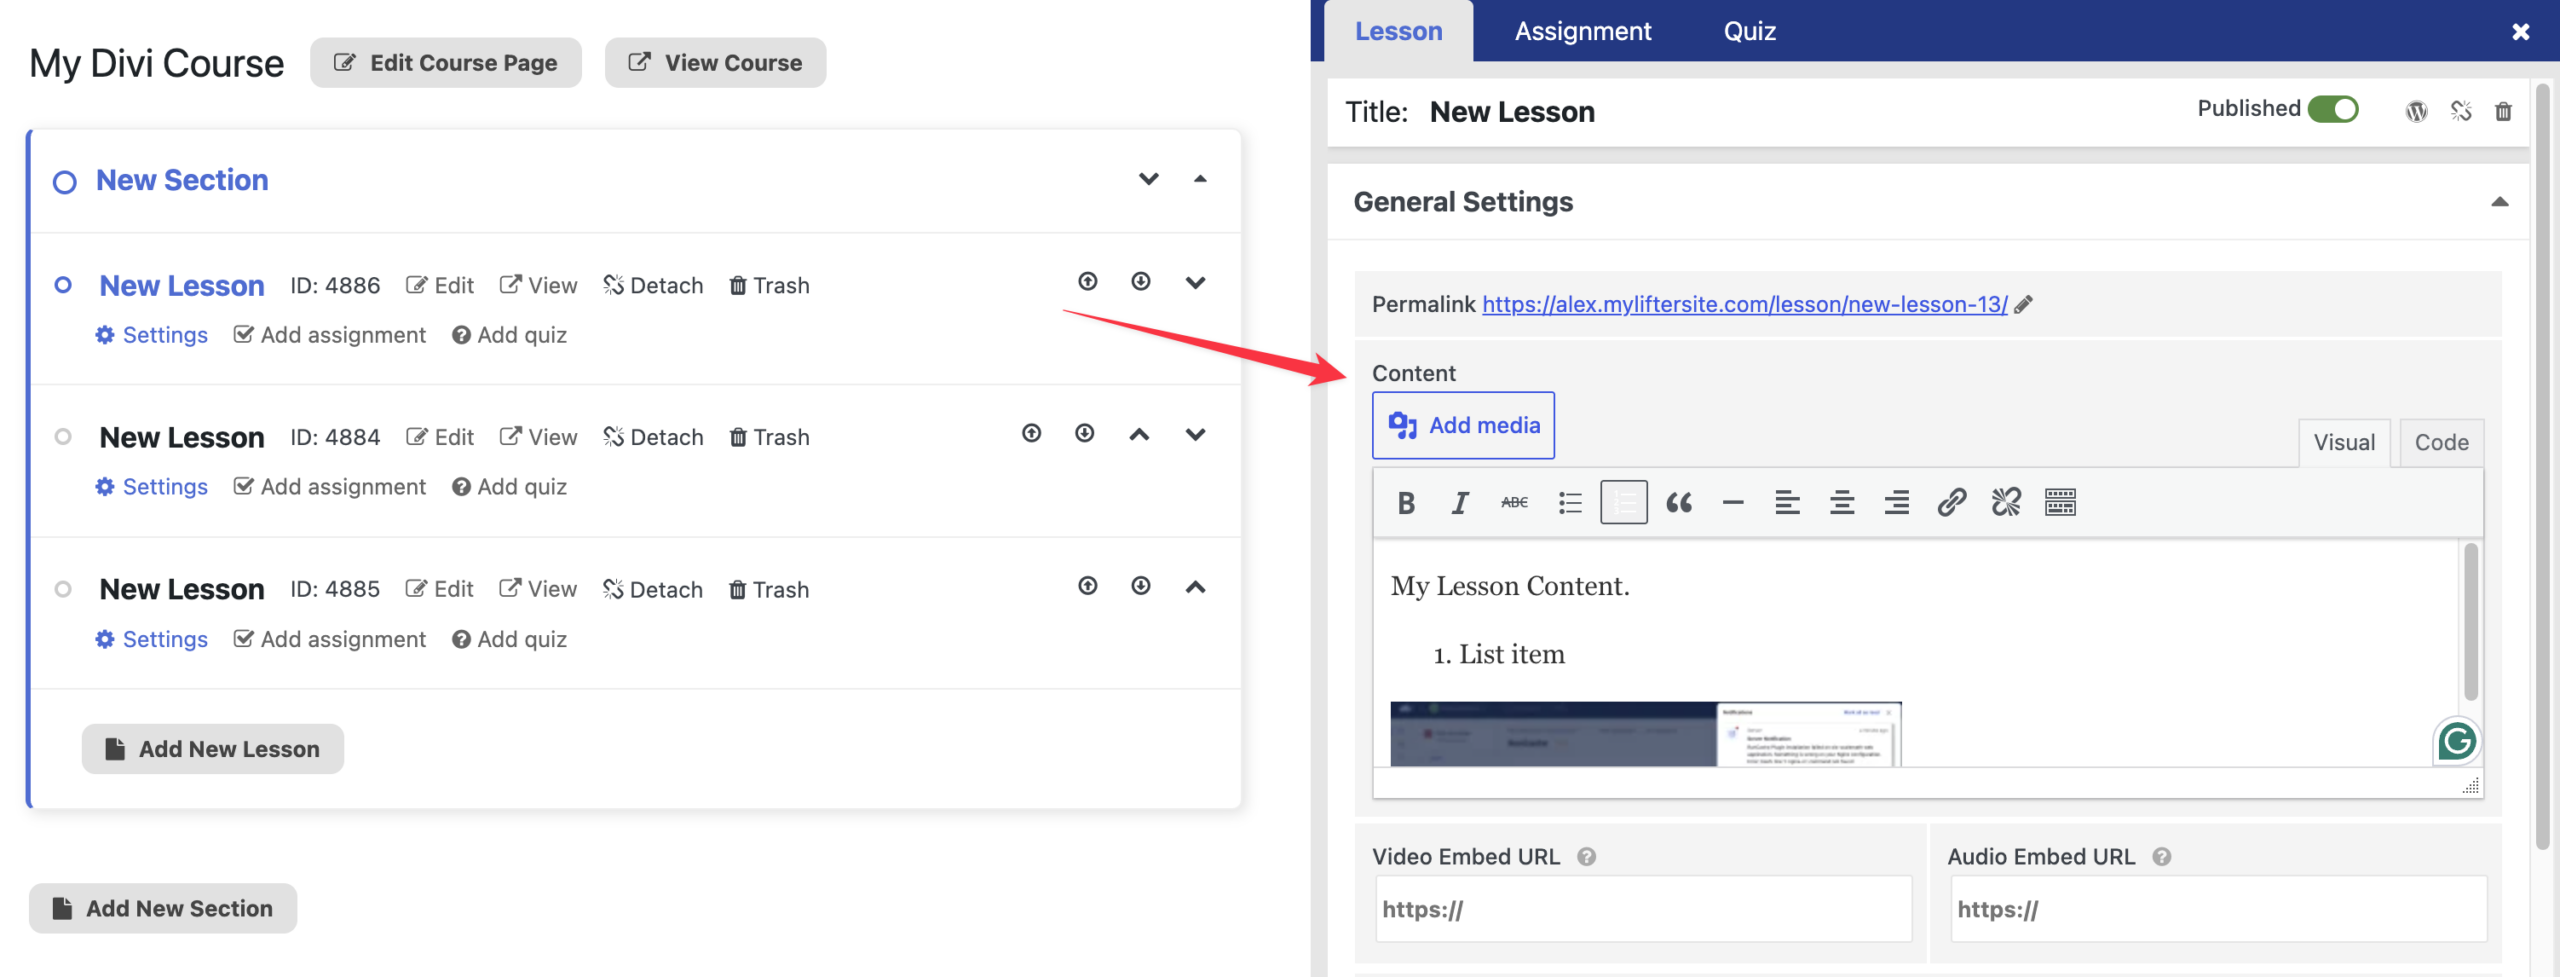The image size is (2560, 977).
Task: Click the circle beside lesson ID 4884
Action: (x=62, y=437)
